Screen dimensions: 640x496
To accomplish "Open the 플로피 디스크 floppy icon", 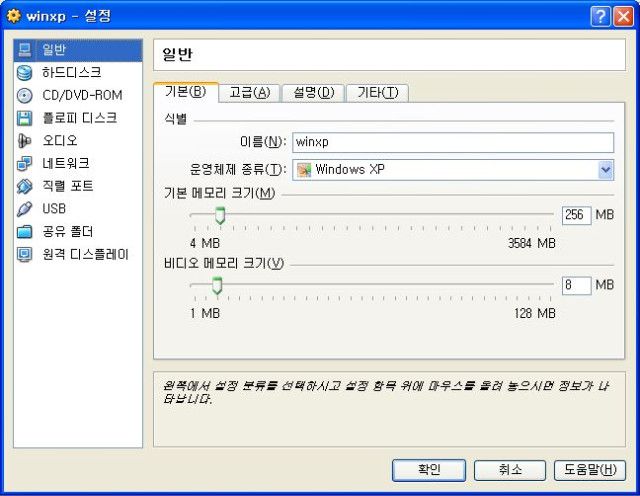I will point(24,118).
